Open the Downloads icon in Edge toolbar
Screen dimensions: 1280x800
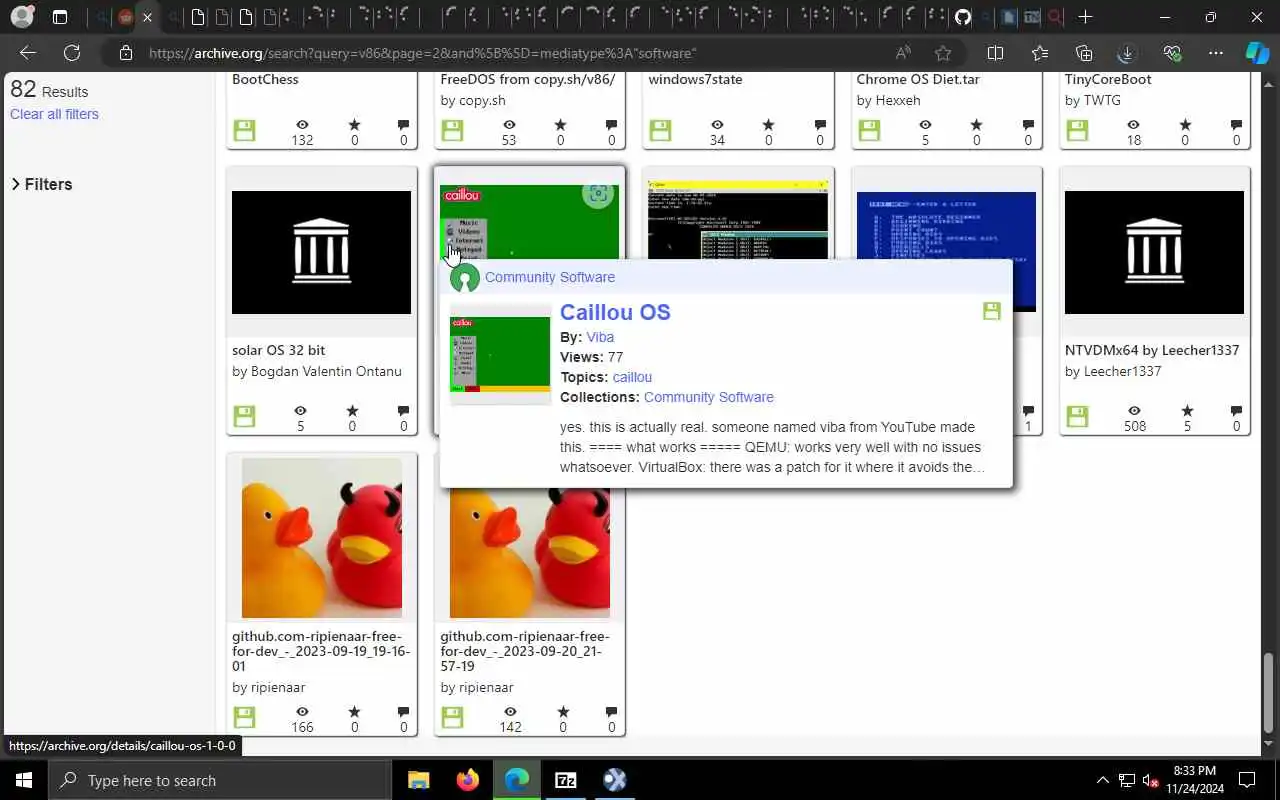(1127, 53)
